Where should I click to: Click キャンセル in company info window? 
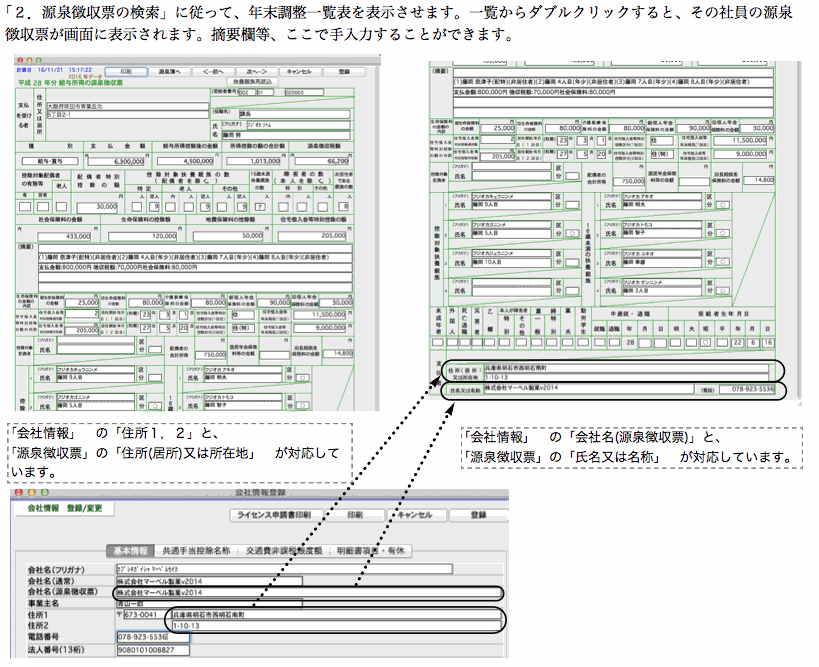coord(413,516)
